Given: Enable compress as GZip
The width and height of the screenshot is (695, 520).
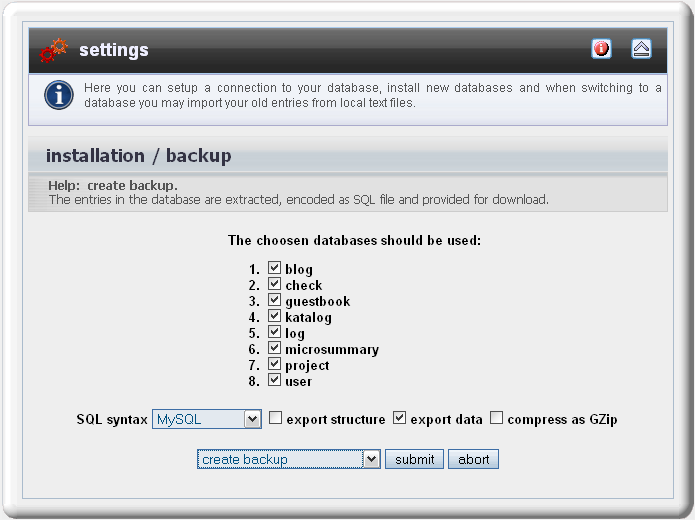Looking at the screenshot, I should click(496, 418).
